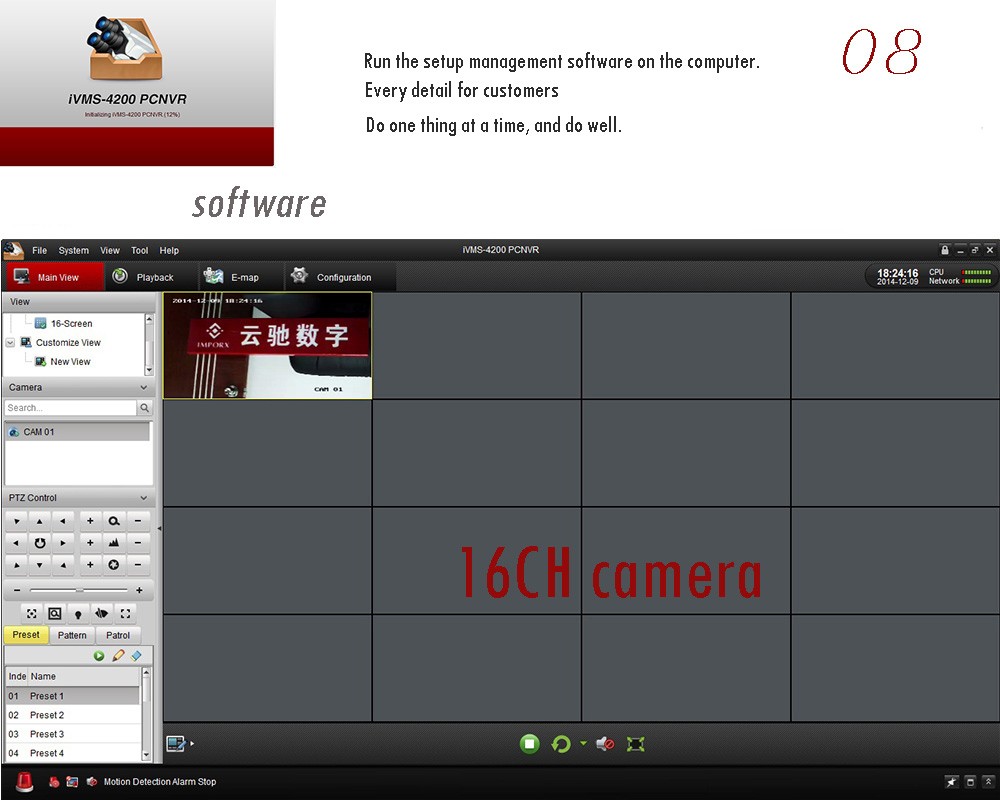This screenshot has height=800, width=1000.
Task: Collapse the Customize View tree node
Action: pos(10,342)
